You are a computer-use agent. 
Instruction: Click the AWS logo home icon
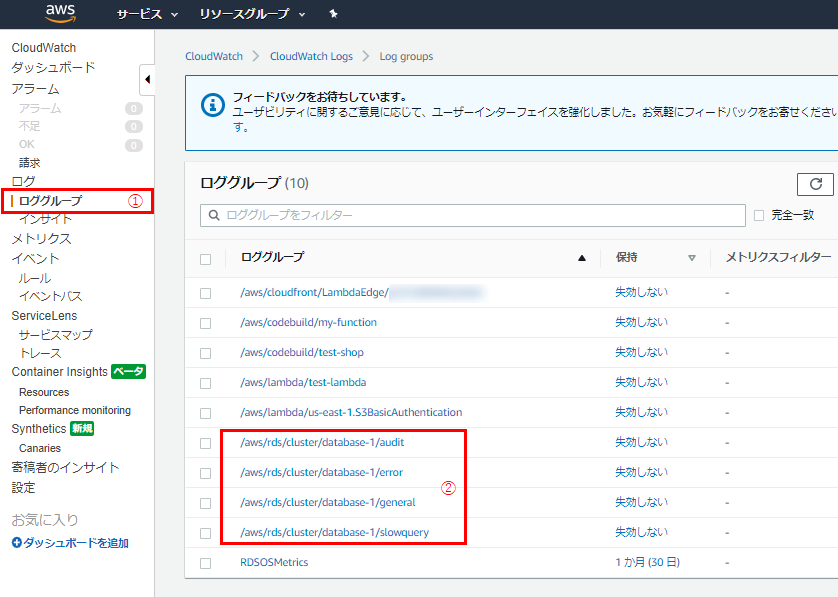(x=60, y=14)
